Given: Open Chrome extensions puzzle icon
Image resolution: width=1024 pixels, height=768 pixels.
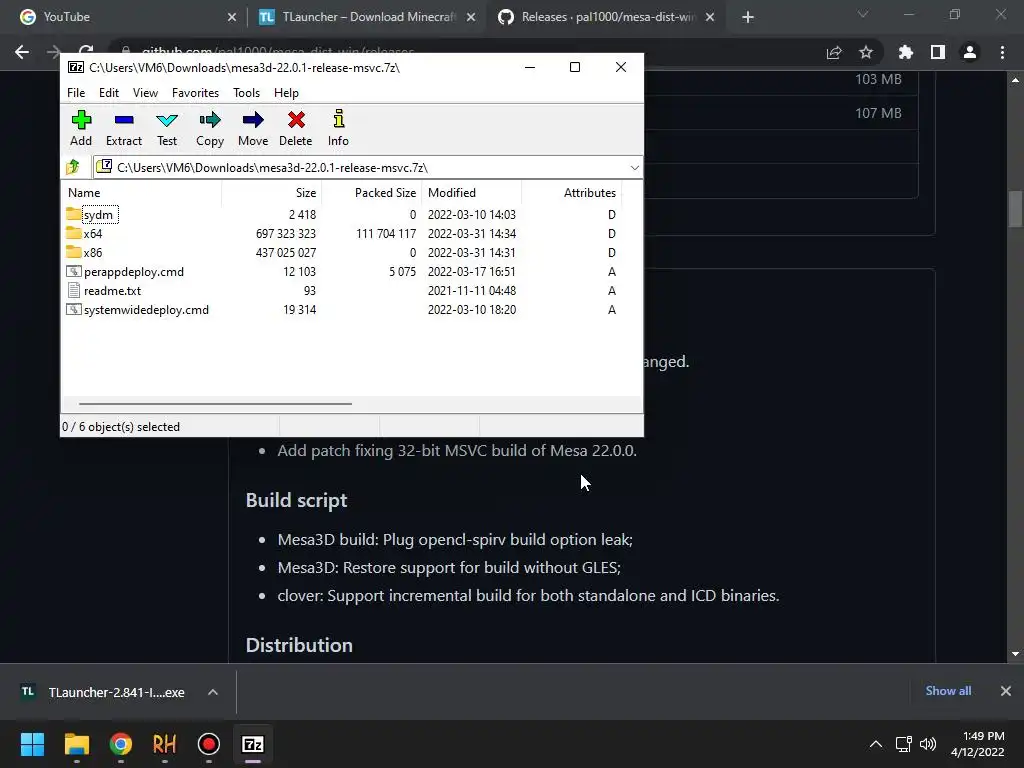Looking at the screenshot, I should click(906, 52).
